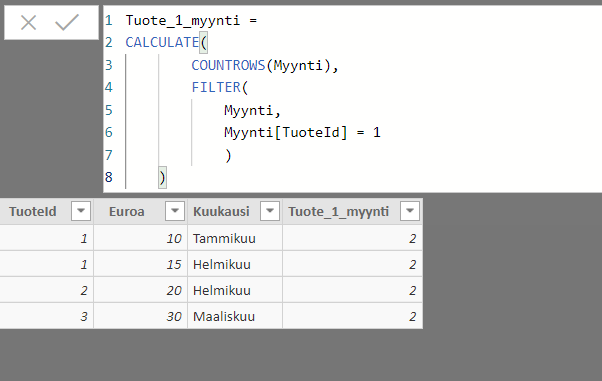This screenshot has height=381, width=602.
Task: Place cursor on Myynti[TuoteId] = 1 in formula
Action: 302,133
